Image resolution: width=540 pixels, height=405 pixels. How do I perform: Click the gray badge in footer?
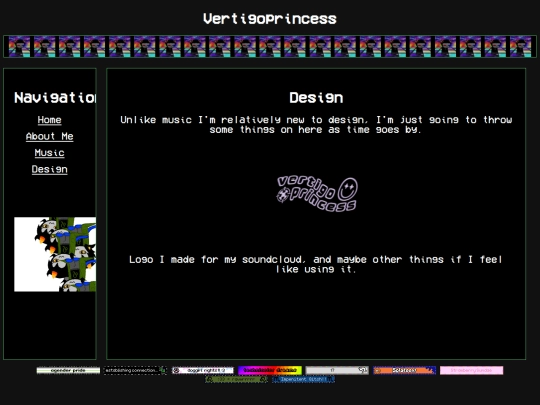(x=337, y=371)
